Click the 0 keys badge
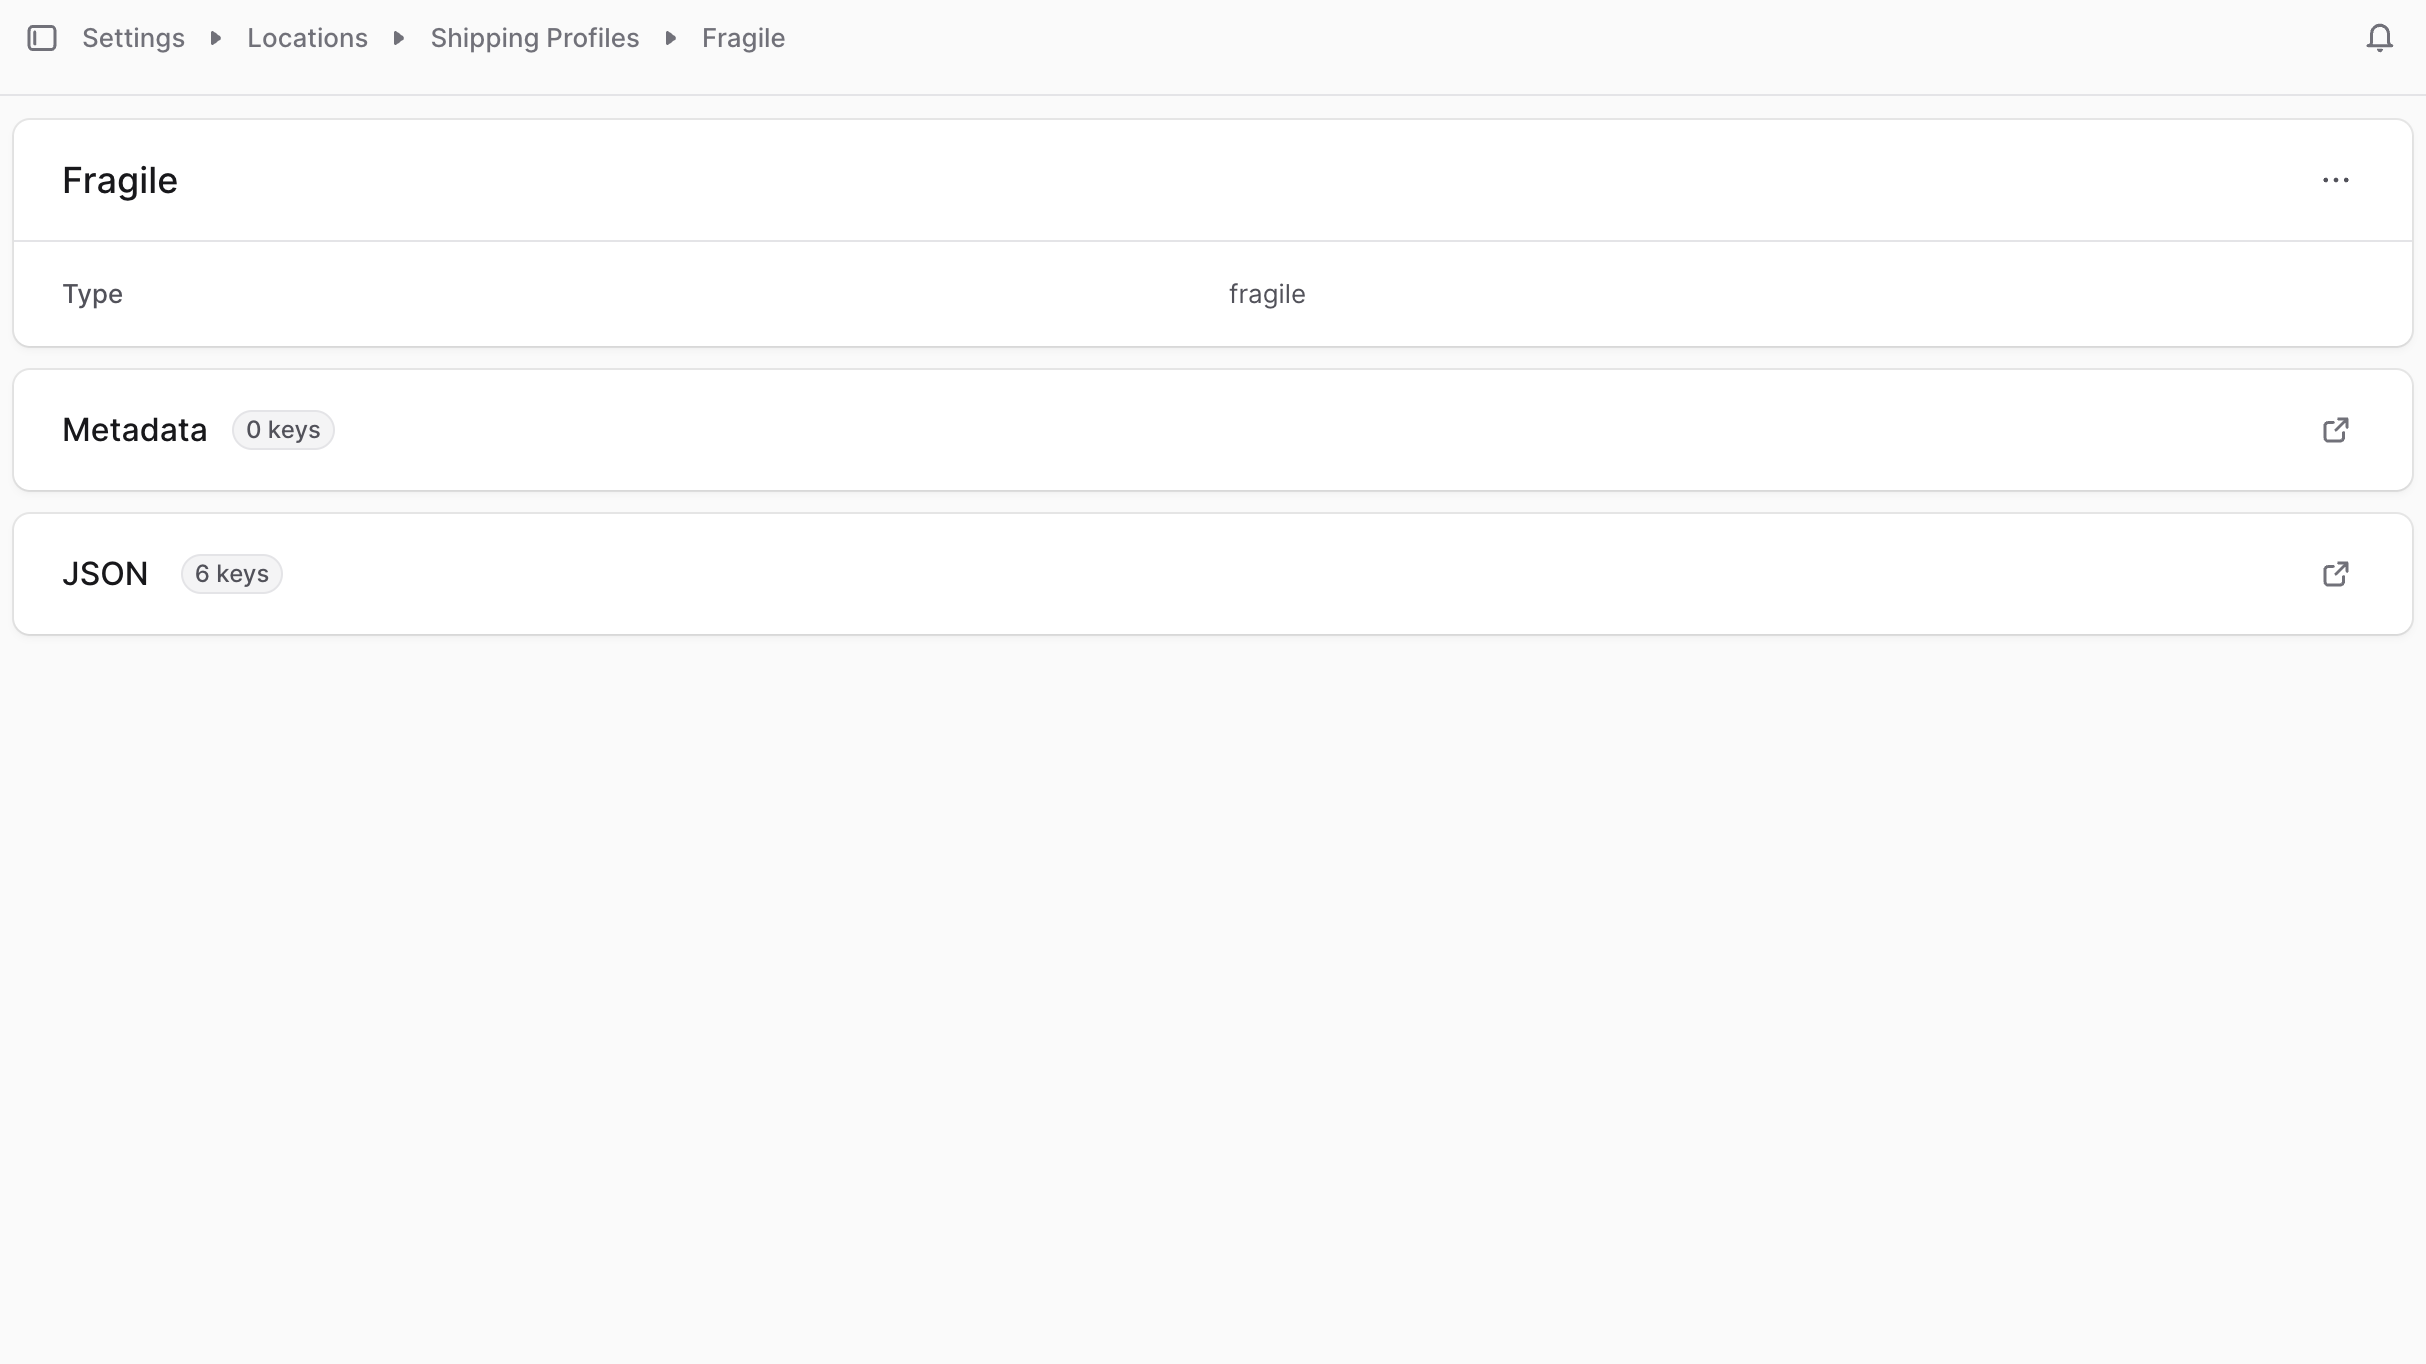 pos(283,430)
